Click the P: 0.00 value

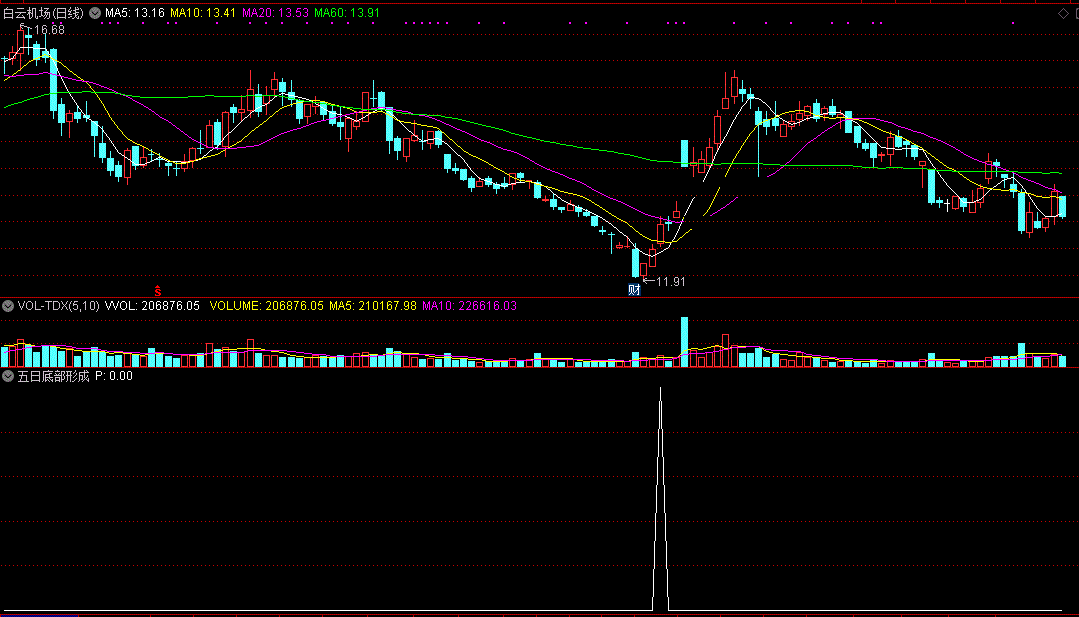coord(114,376)
